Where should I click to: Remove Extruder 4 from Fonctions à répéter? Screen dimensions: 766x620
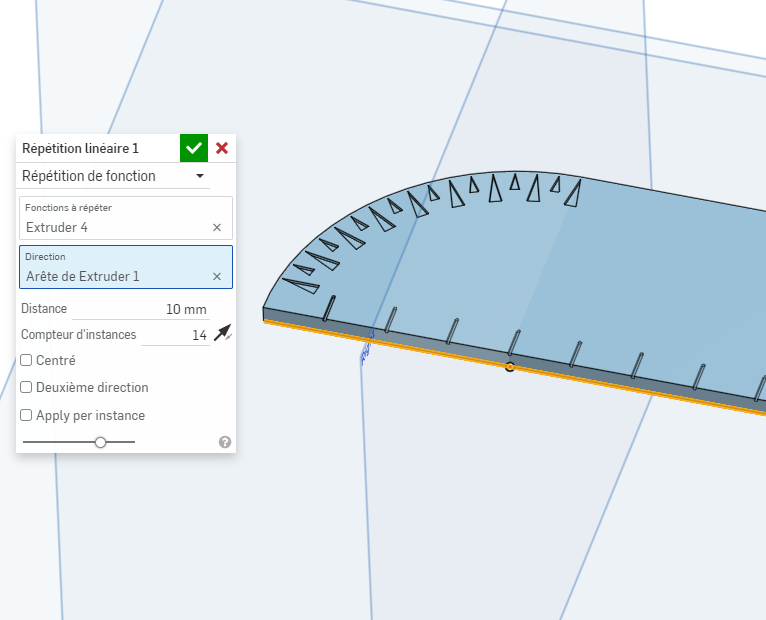[x=217, y=228]
